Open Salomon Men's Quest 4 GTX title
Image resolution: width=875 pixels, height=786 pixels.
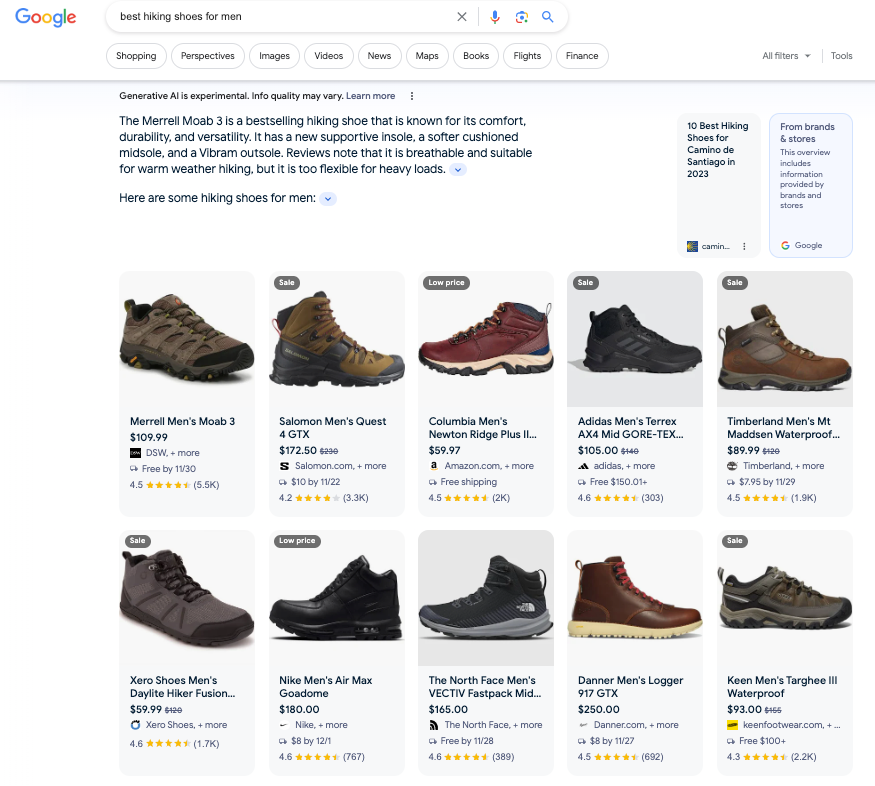click(x=333, y=428)
